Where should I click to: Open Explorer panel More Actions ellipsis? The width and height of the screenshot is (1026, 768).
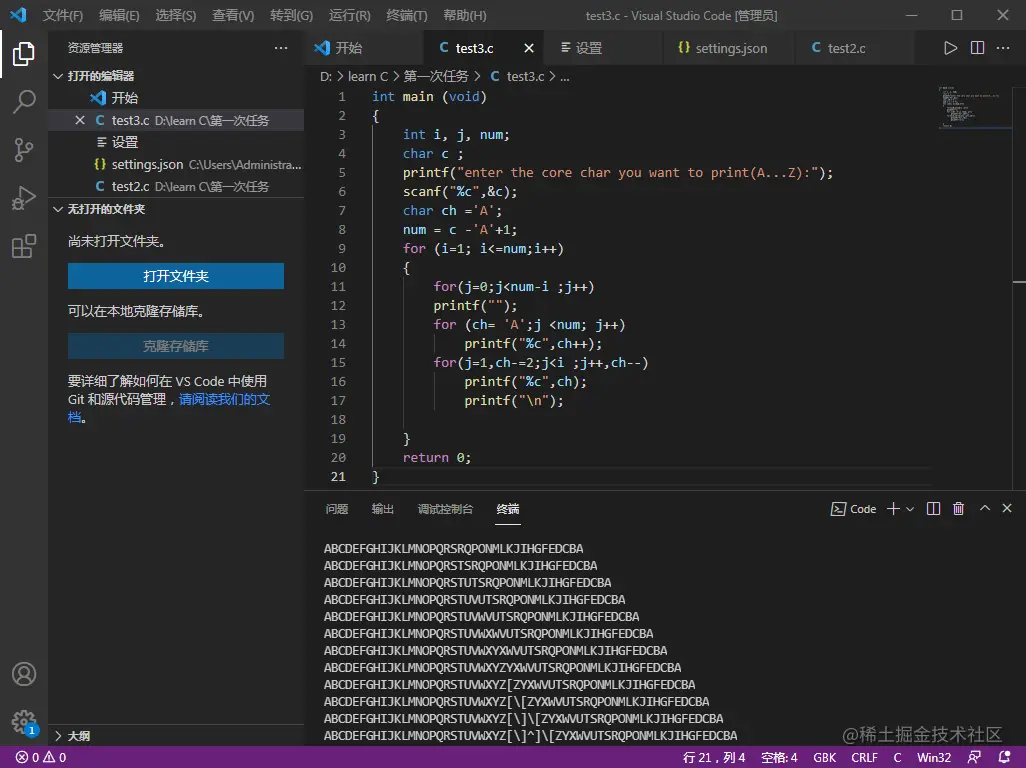tap(281, 48)
